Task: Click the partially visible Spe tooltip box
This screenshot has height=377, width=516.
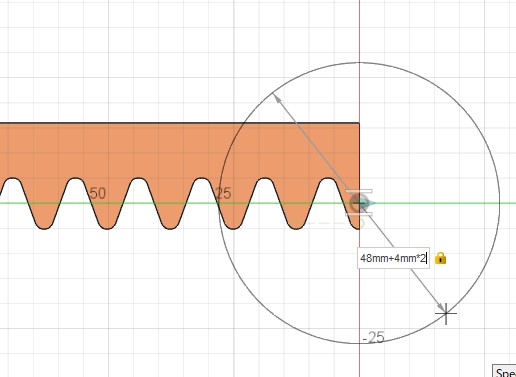Action: click(x=504, y=371)
